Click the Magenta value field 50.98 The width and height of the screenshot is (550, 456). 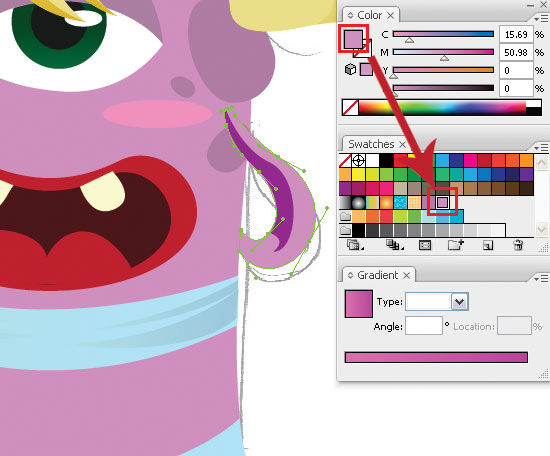pyautogui.click(x=516, y=52)
